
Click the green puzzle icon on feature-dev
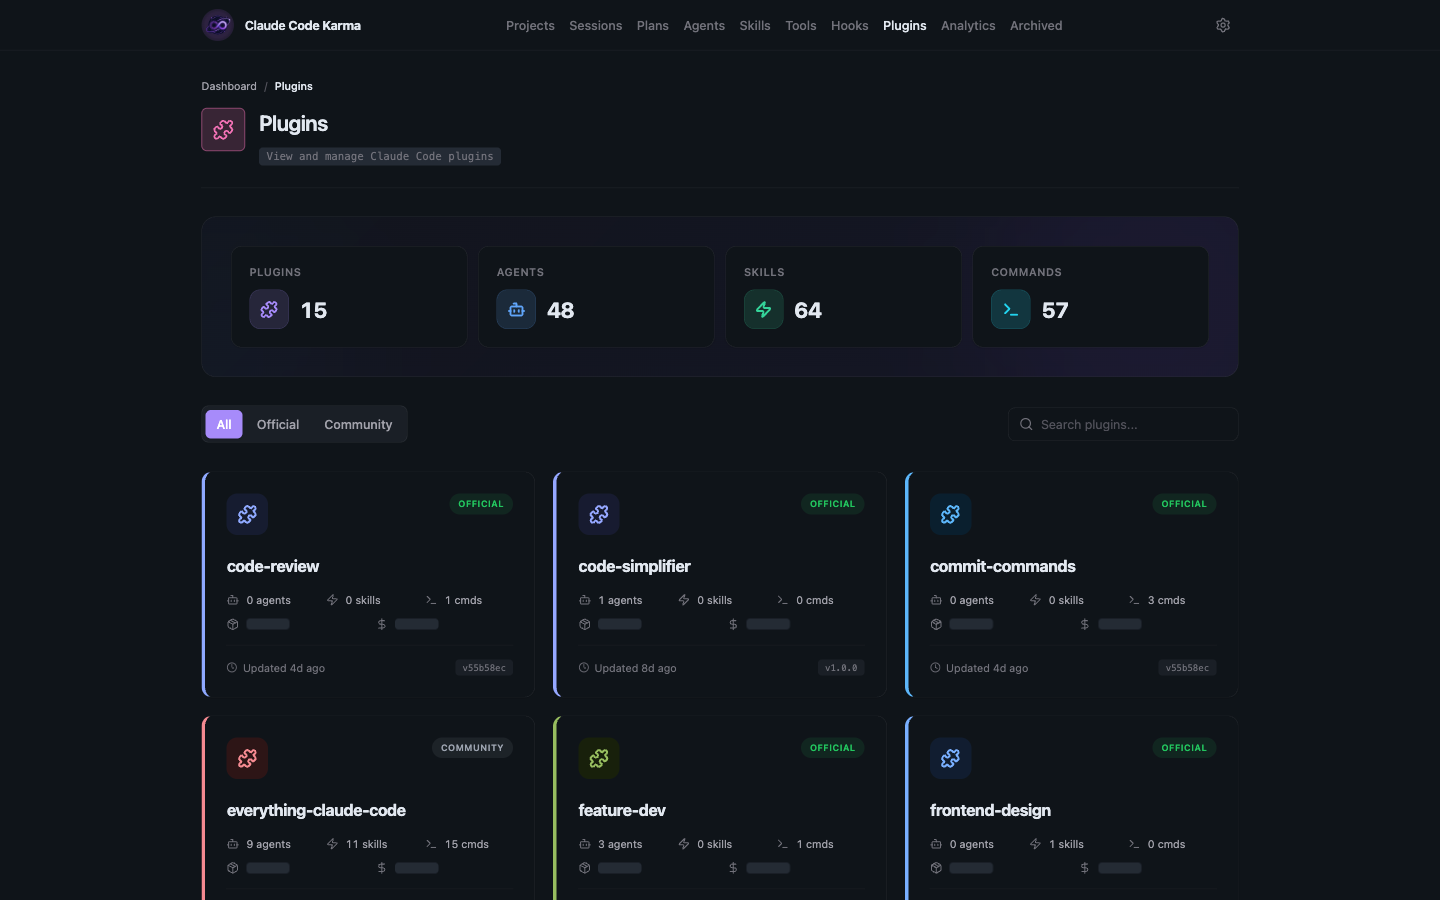pos(599,758)
